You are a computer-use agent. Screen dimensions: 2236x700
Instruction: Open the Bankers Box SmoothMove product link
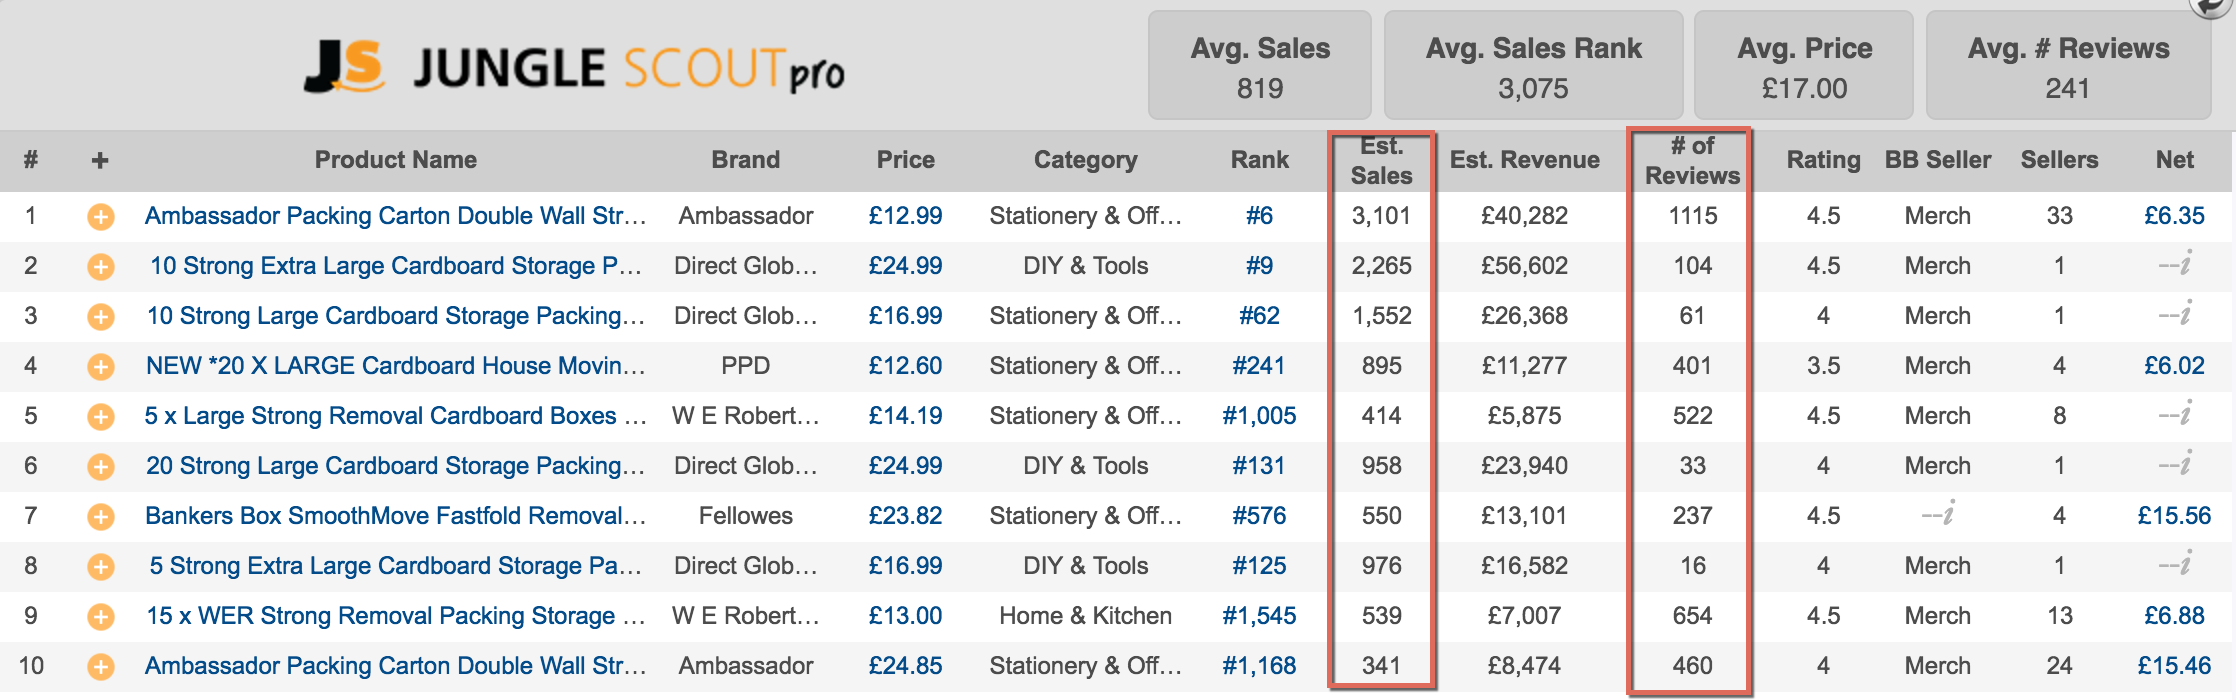pyautogui.click(x=395, y=516)
